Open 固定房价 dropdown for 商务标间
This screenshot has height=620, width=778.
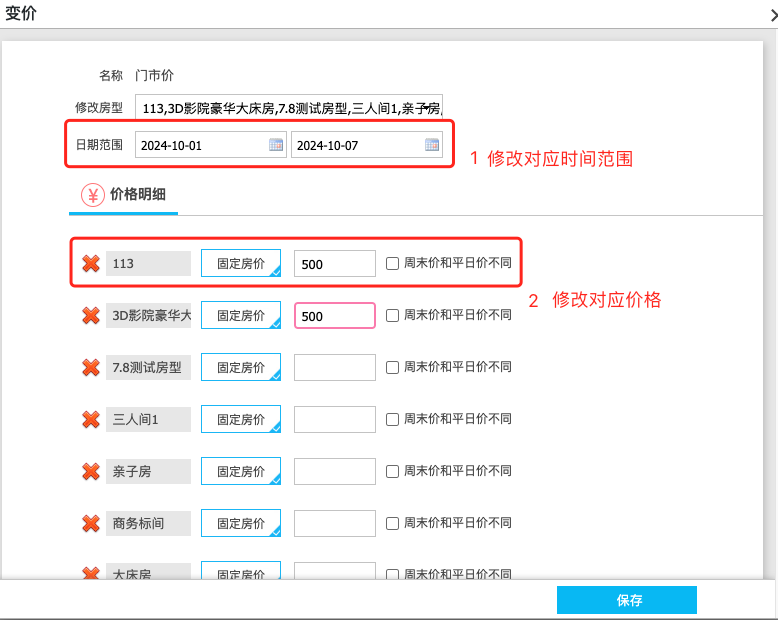pos(241,523)
